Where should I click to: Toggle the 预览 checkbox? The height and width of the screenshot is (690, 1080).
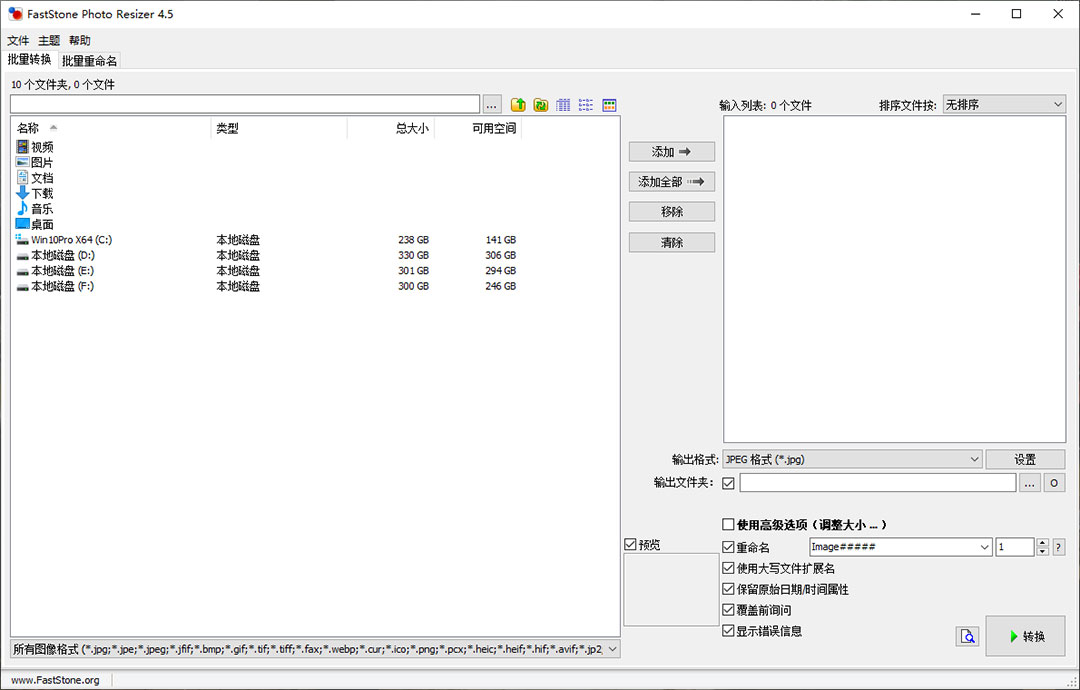coord(630,545)
